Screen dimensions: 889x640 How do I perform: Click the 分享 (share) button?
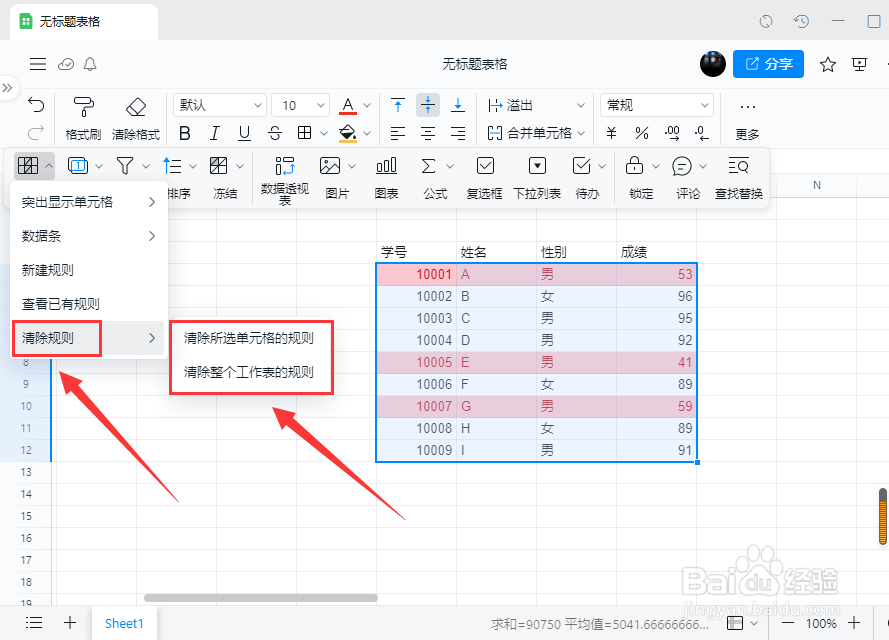pos(767,64)
